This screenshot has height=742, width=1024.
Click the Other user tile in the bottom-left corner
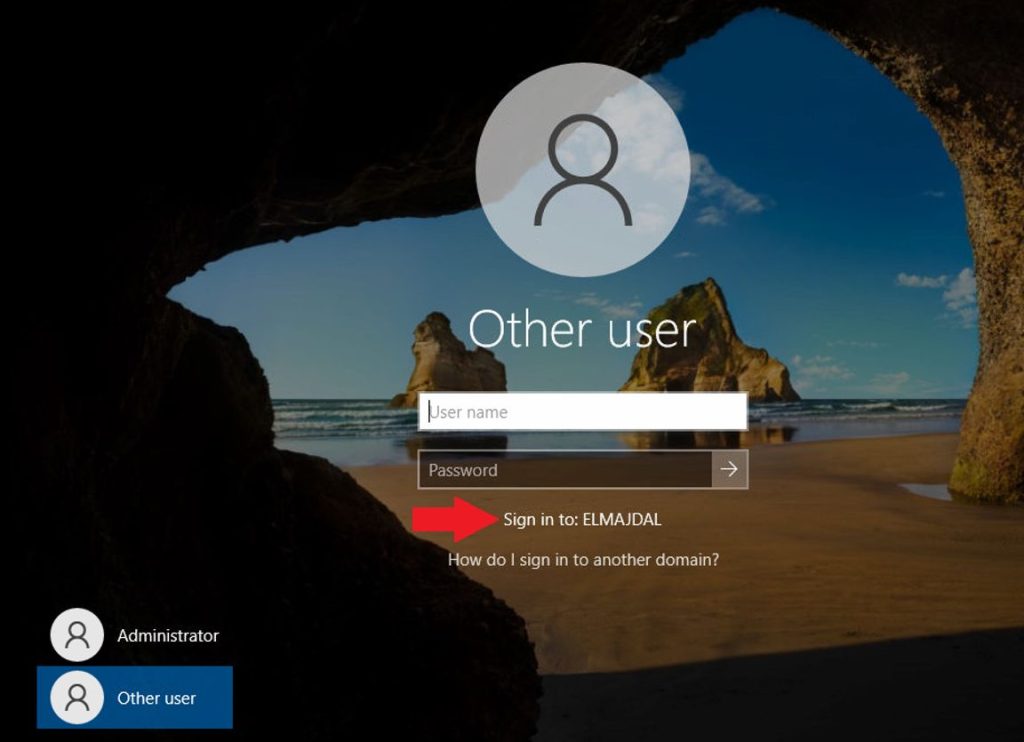[x=135, y=697]
